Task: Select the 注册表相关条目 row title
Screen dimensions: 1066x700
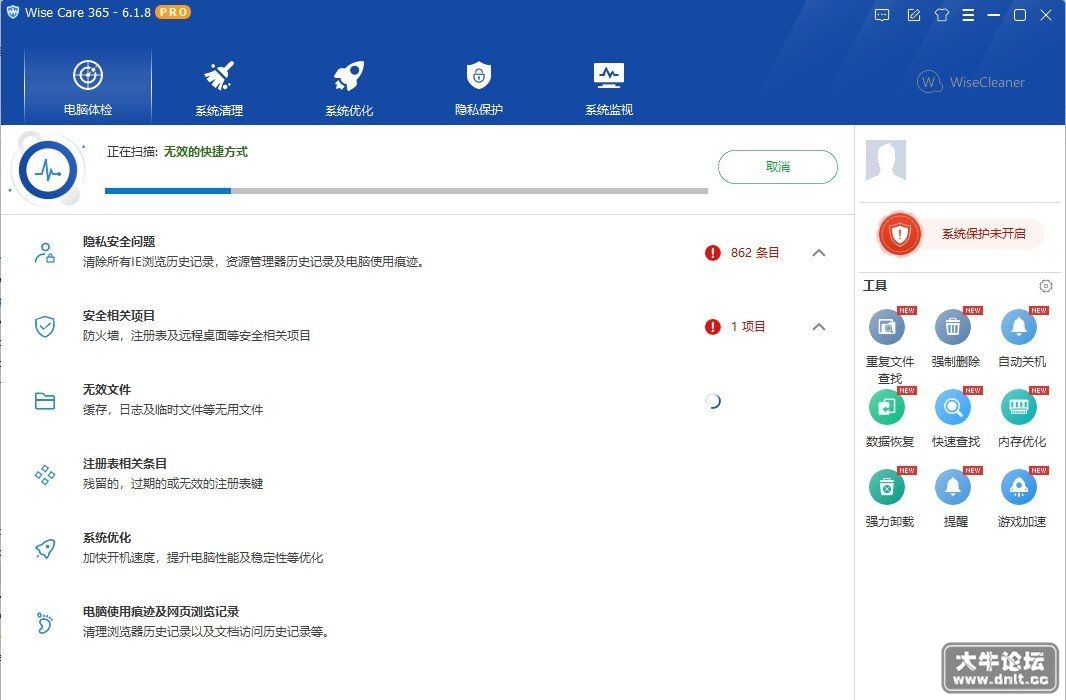Action: click(125, 463)
